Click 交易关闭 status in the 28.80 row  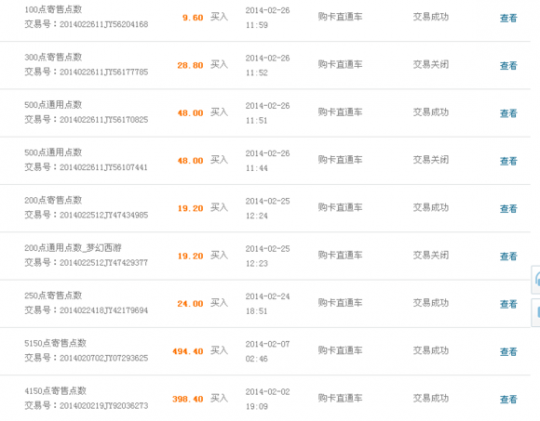[431, 64]
